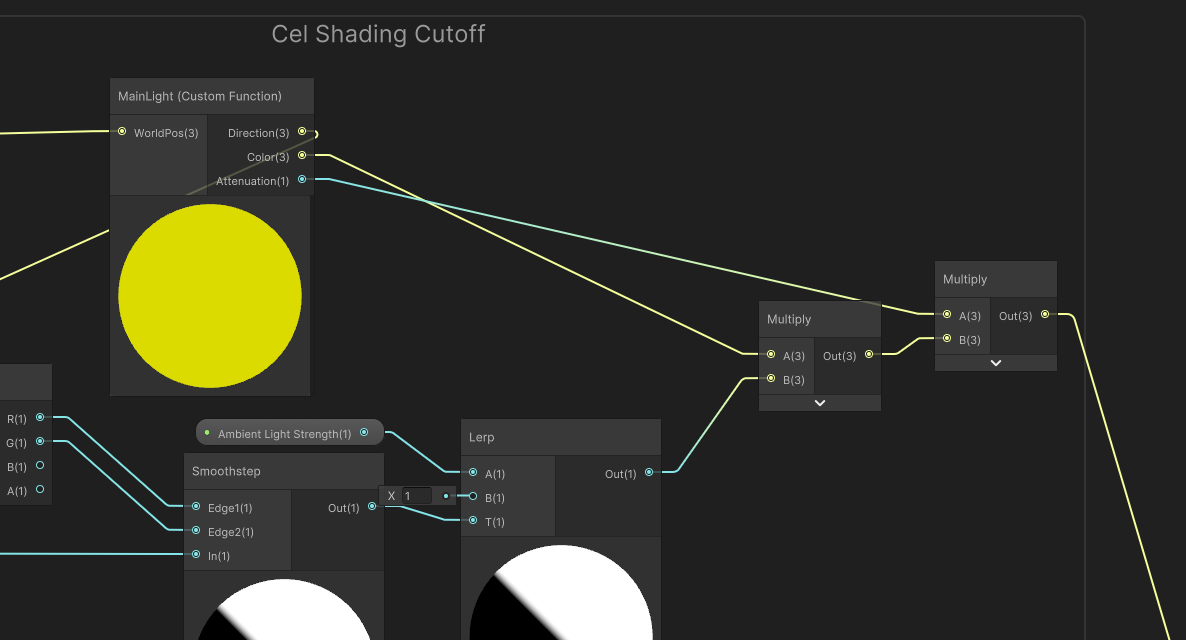The height and width of the screenshot is (640, 1186).
Task: Click the In(1) input port on Smoothstep
Action: coord(195,556)
